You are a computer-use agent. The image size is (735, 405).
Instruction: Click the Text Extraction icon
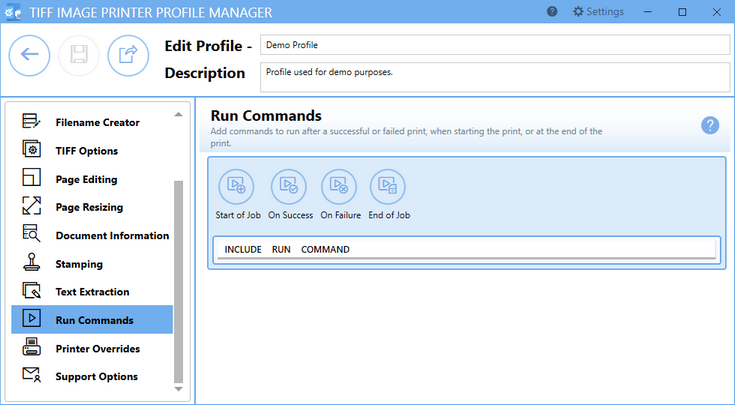coord(31,290)
